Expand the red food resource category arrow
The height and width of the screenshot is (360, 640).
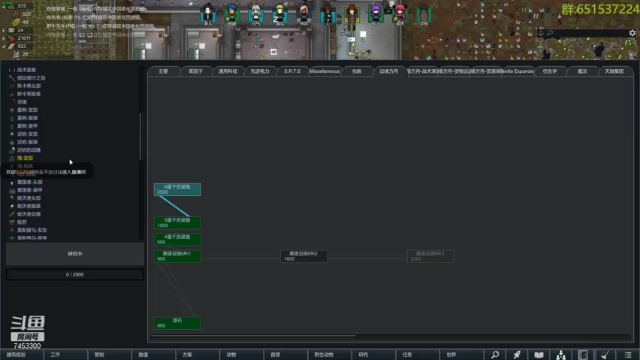pyautogui.click(x=4, y=38)
